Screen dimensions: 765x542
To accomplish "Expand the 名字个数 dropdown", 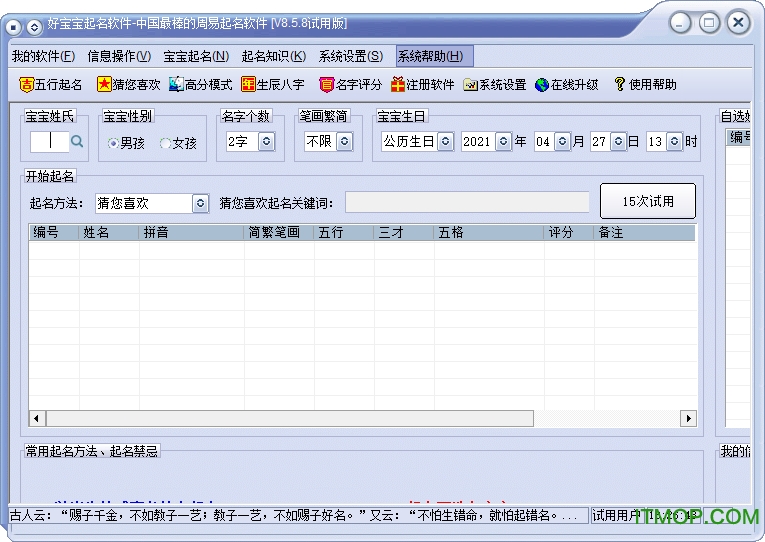I will pos(266,142).
